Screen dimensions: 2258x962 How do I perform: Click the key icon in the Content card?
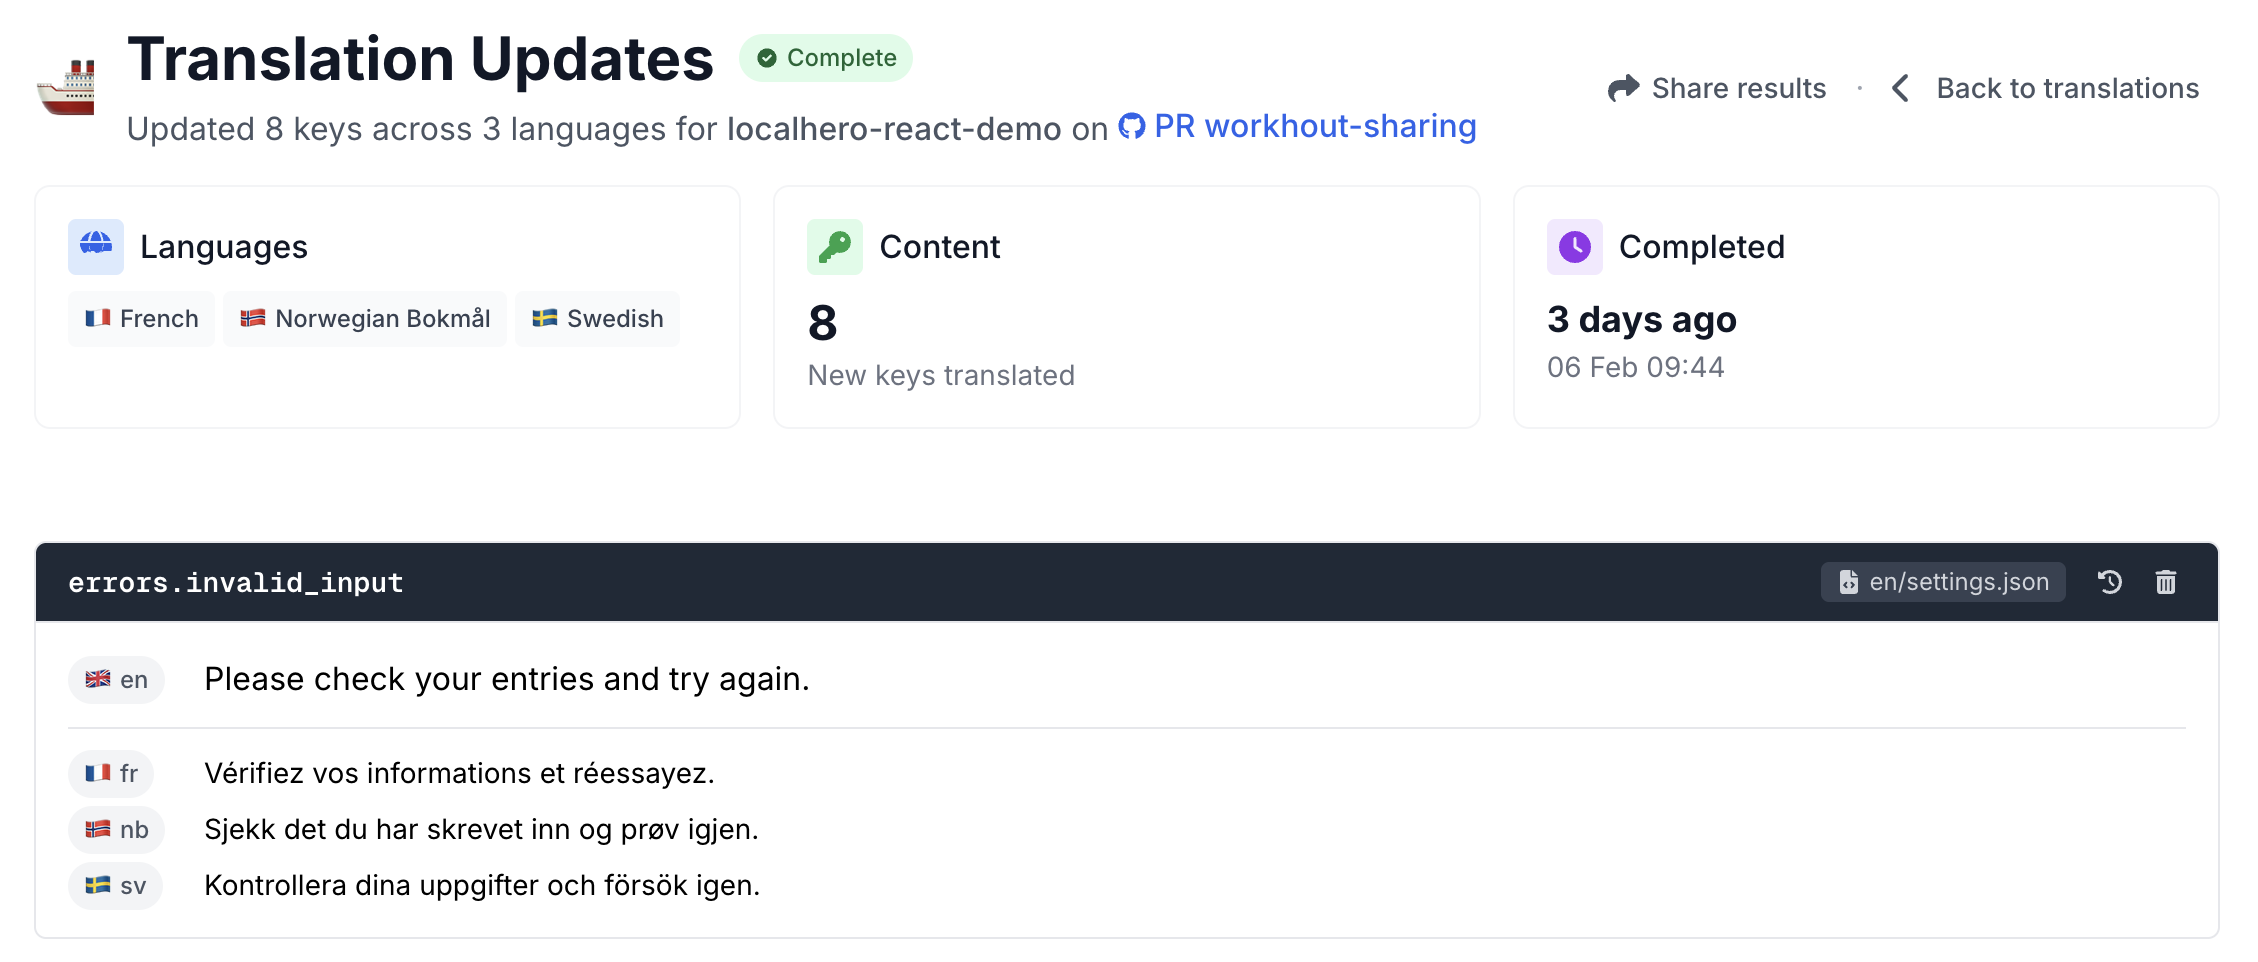(835, 246)
